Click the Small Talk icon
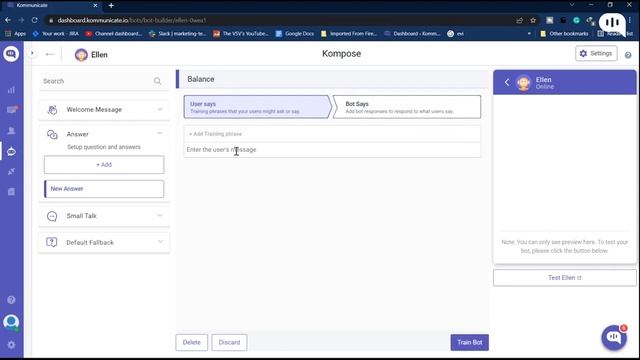This screenshot has height=360, width=640. coord(52,216)
